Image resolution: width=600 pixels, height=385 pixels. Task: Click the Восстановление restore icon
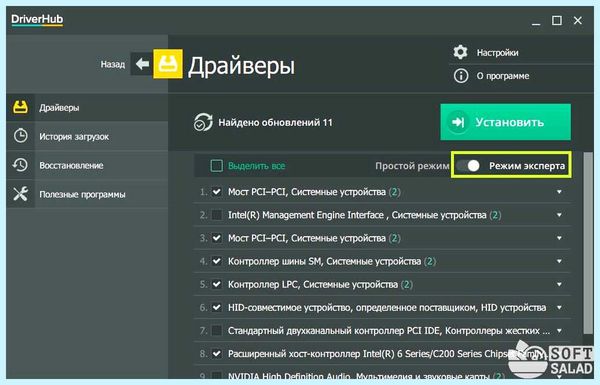(x=20, y=165)
